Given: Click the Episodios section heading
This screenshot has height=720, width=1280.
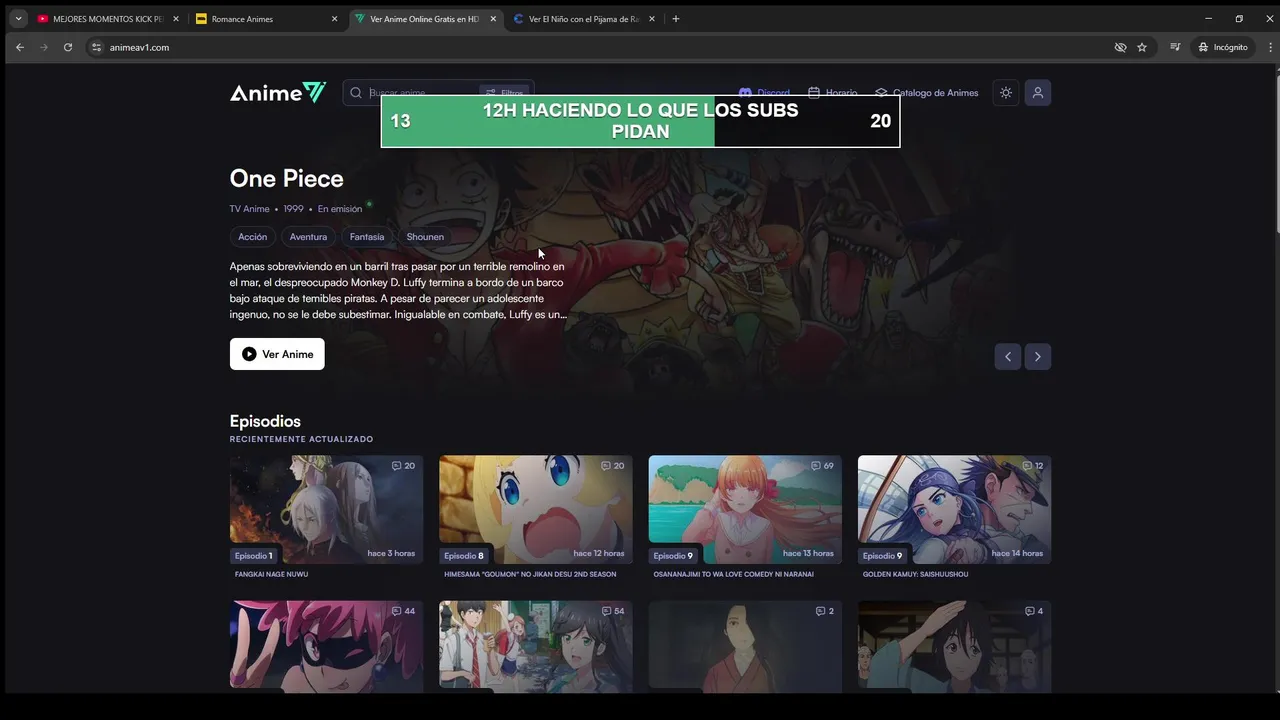Looking at the screenshot, I should pos(265,421).
